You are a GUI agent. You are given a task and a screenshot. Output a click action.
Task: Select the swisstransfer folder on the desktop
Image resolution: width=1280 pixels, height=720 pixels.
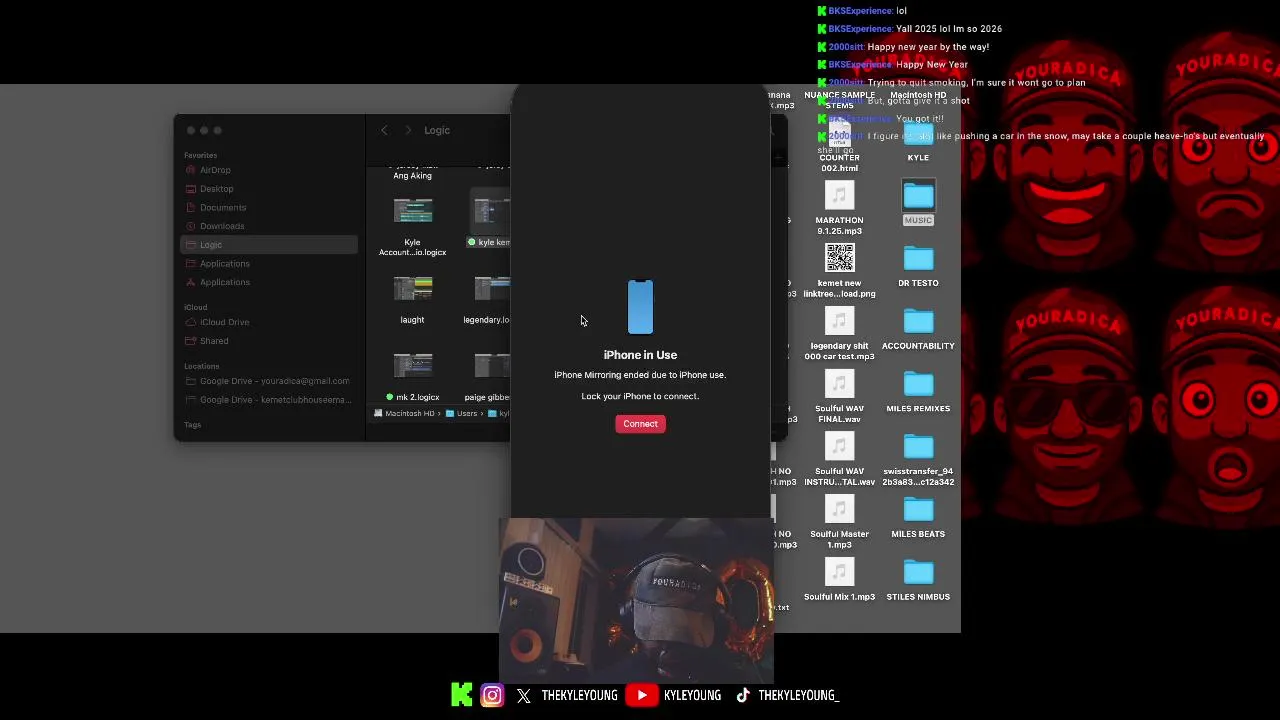[918, 459]
